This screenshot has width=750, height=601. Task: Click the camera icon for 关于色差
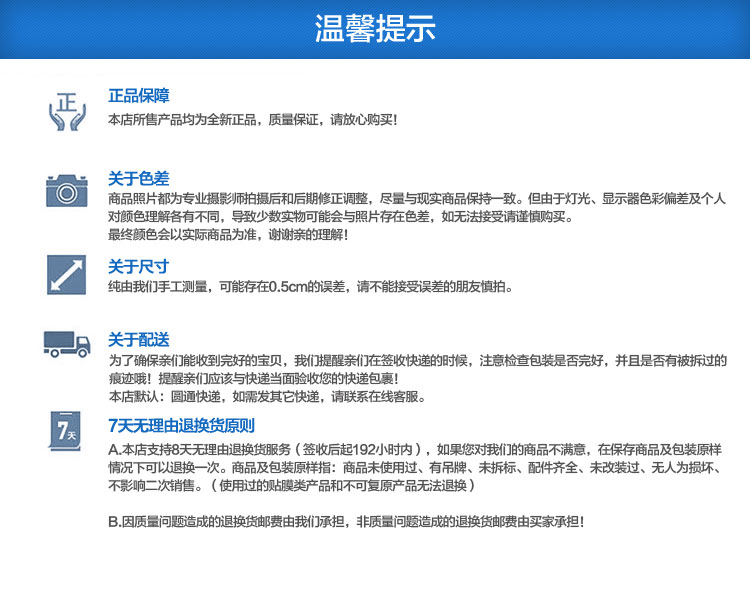click(x=66, y=190)
